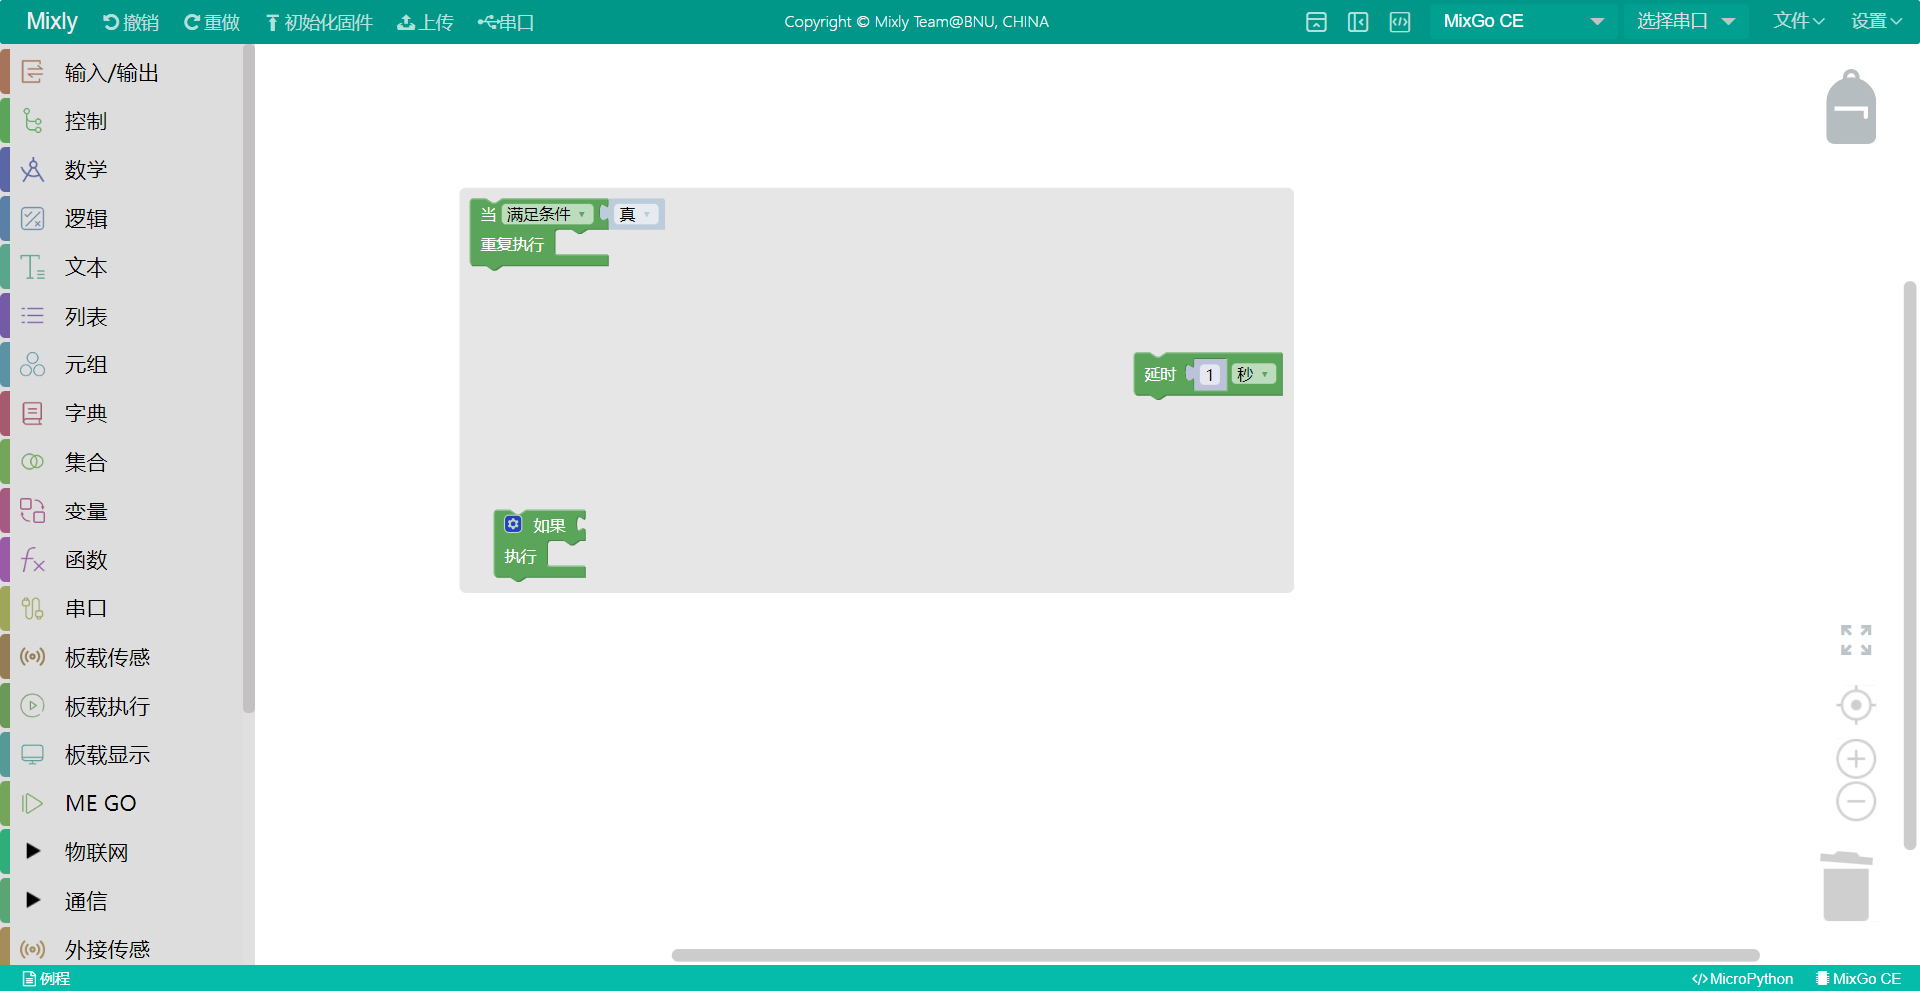Select the 延时 delay block
Viewport: 1920px width, 991px height.
click(x=1160, y=374)
